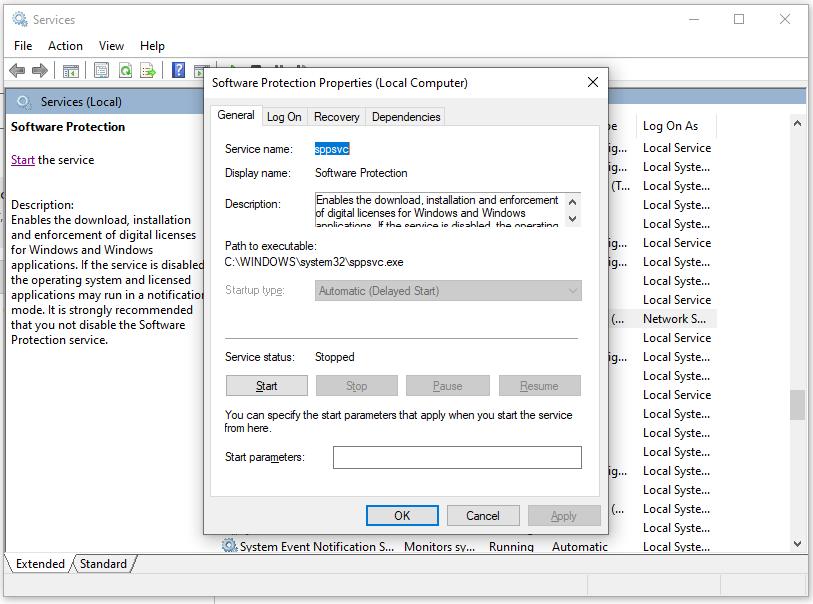The image size is (813, 604).
Task: Click the Start parameters text field
Action: point(457,457)
